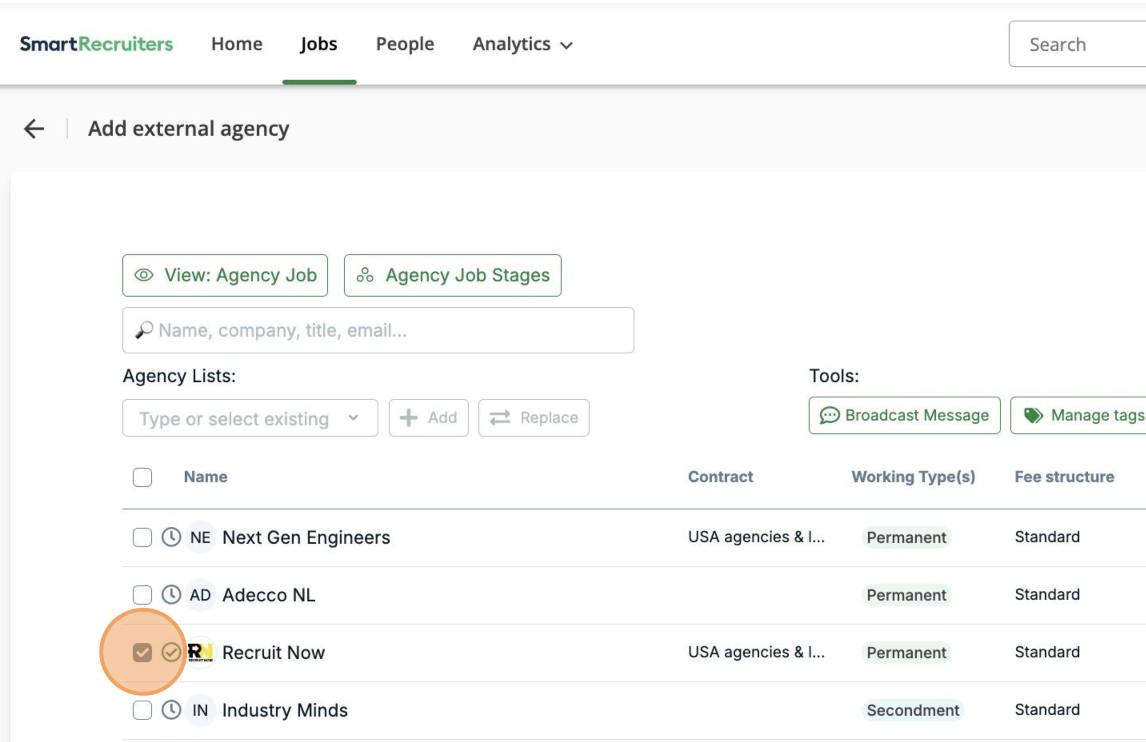This screenshot has height=742, width=1146.
Task: Click the Permanent tag for Recruit Now
Action: click(906, 652)
